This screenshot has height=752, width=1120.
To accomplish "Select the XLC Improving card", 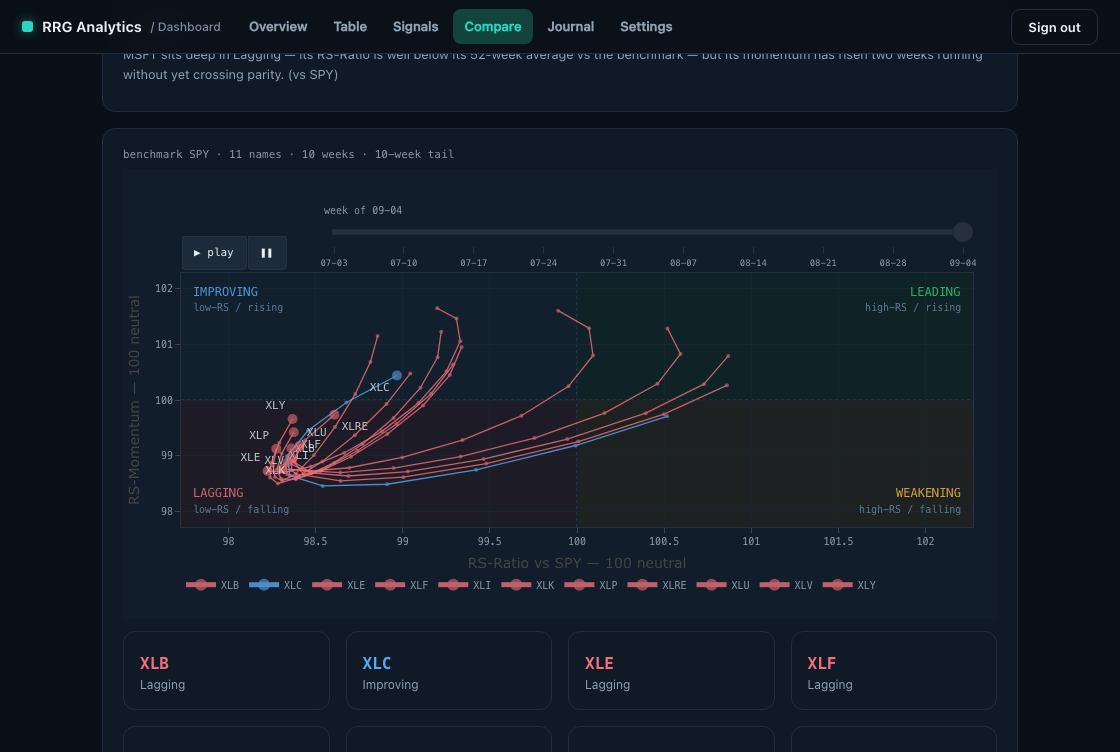I will coord(449,670).
